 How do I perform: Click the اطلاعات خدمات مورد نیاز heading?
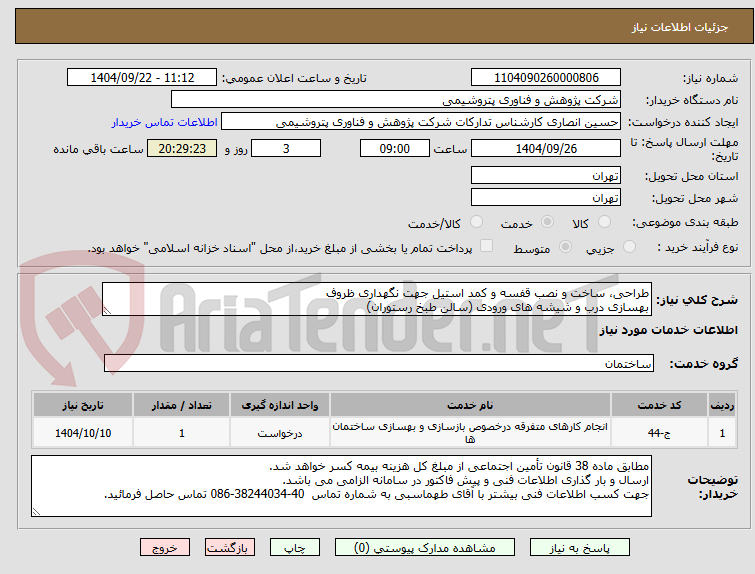668,330
